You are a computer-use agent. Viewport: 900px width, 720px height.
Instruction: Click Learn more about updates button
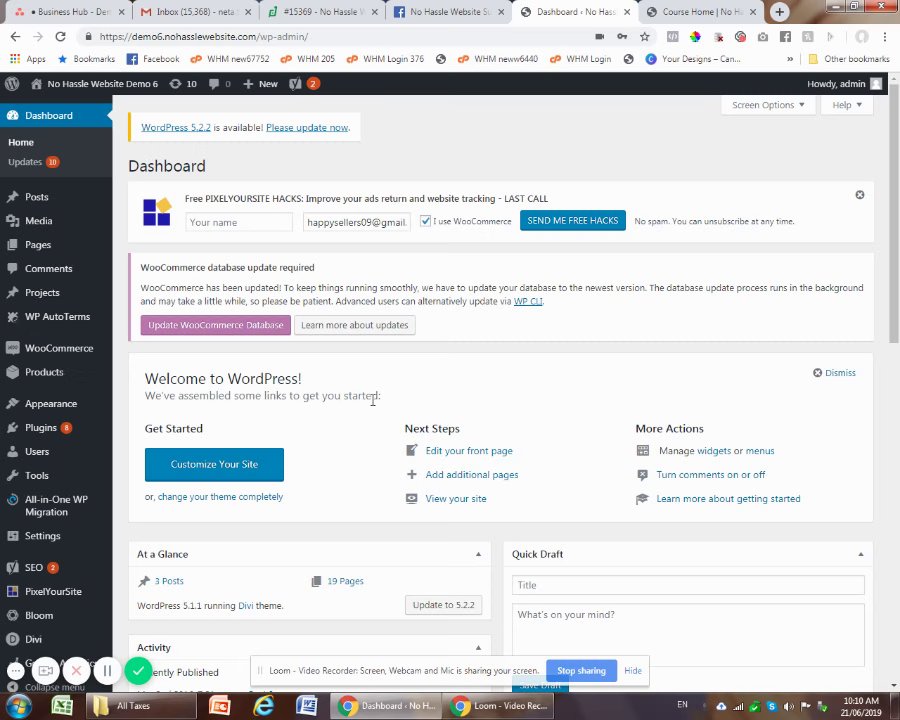tap(355, 325)
